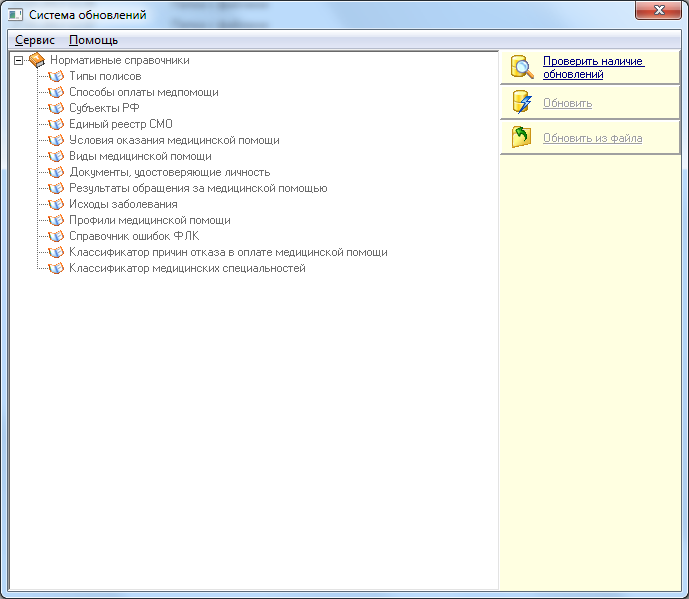This screenshot has height=599, width=689.
Task: Click the book icon beside Исходы заболевания
Action: click(x=56, y=204)
